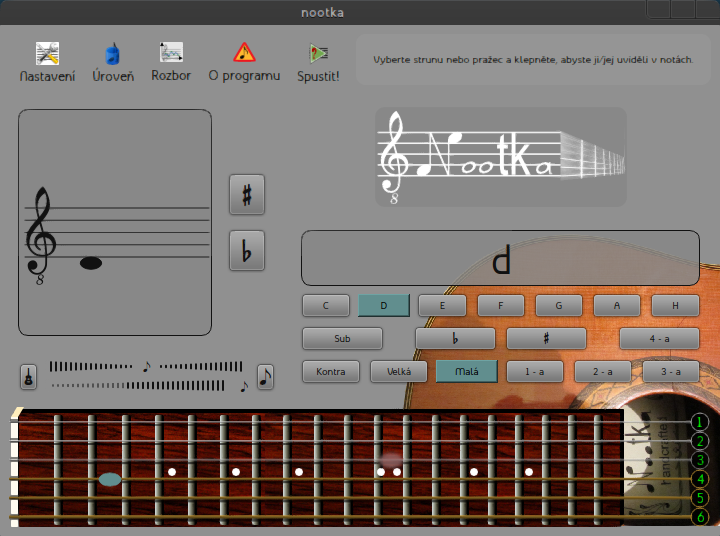This screenshot has width=720, height=536.
Task: Select string number 6 circle
Action: (700, 517)
